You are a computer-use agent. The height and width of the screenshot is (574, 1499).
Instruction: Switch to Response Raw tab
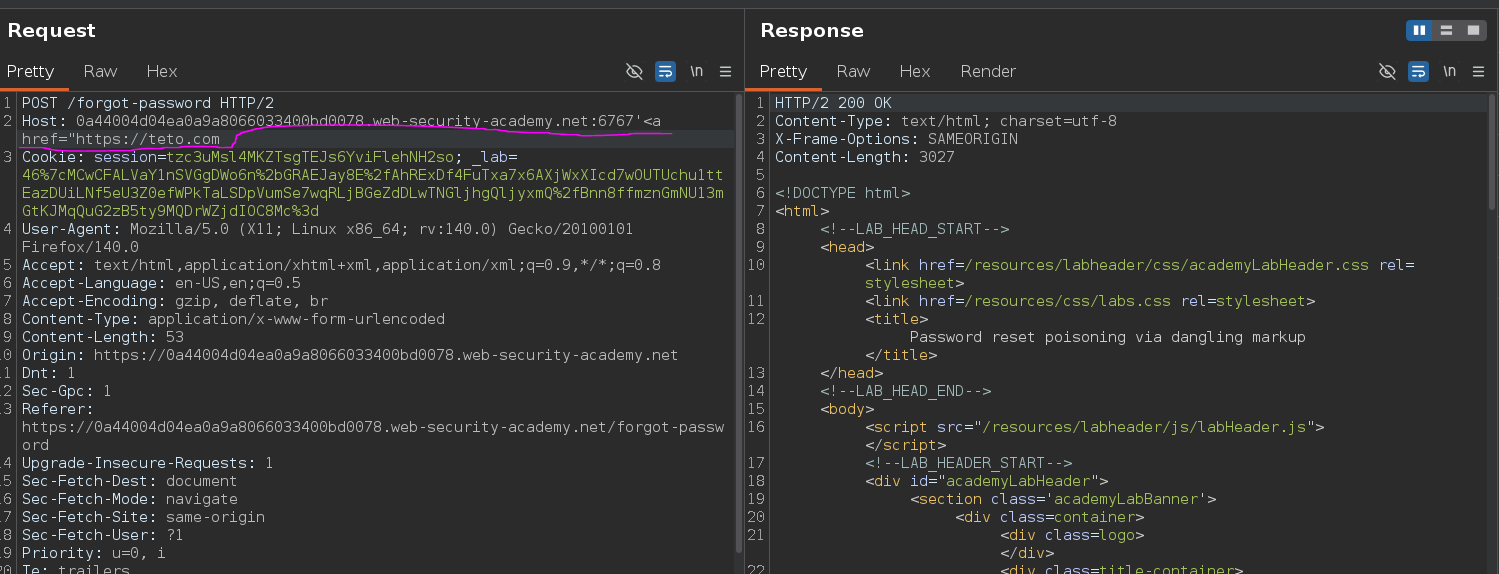pyautogui.click(x=853, y=71)
